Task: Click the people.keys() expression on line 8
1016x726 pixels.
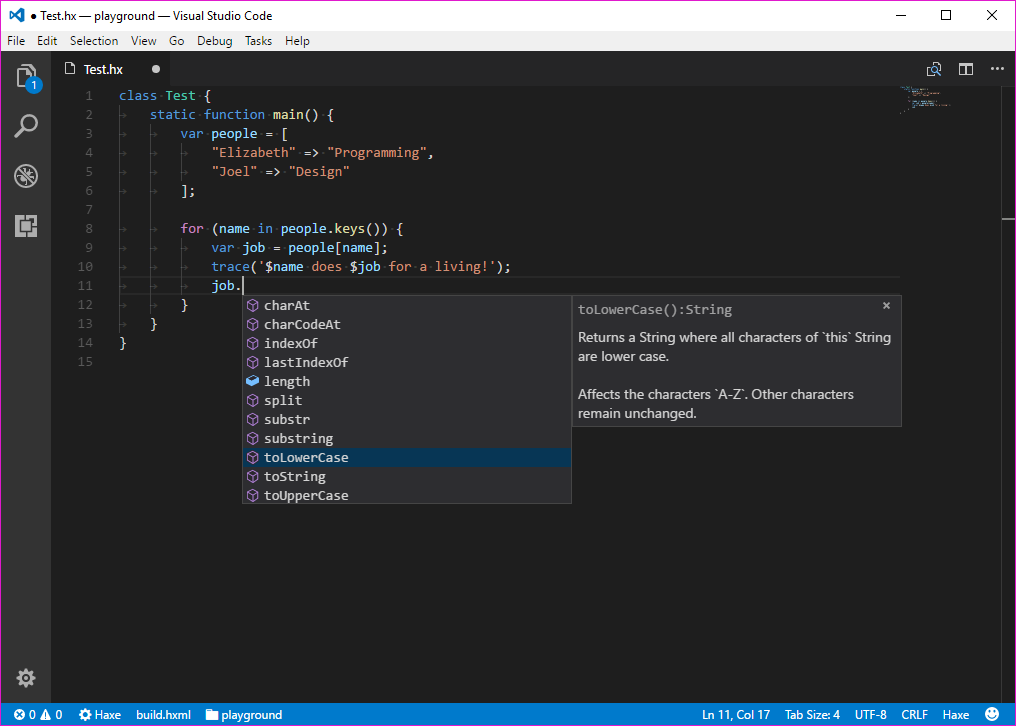Action: (x=334, y=228)
